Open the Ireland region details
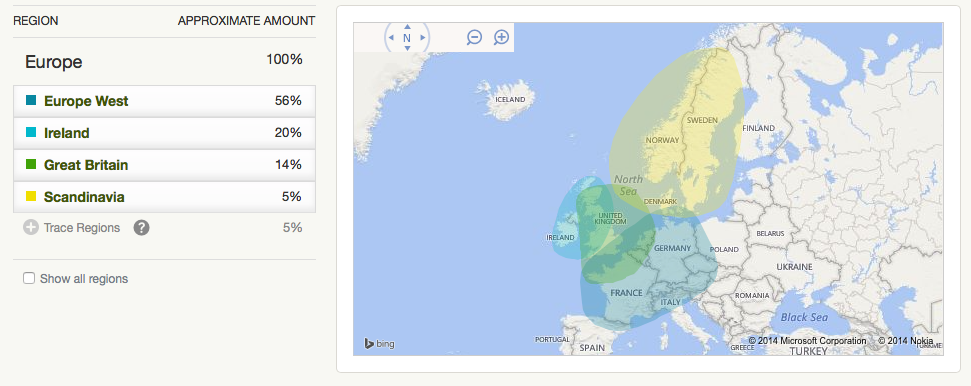 coord(165,133)
